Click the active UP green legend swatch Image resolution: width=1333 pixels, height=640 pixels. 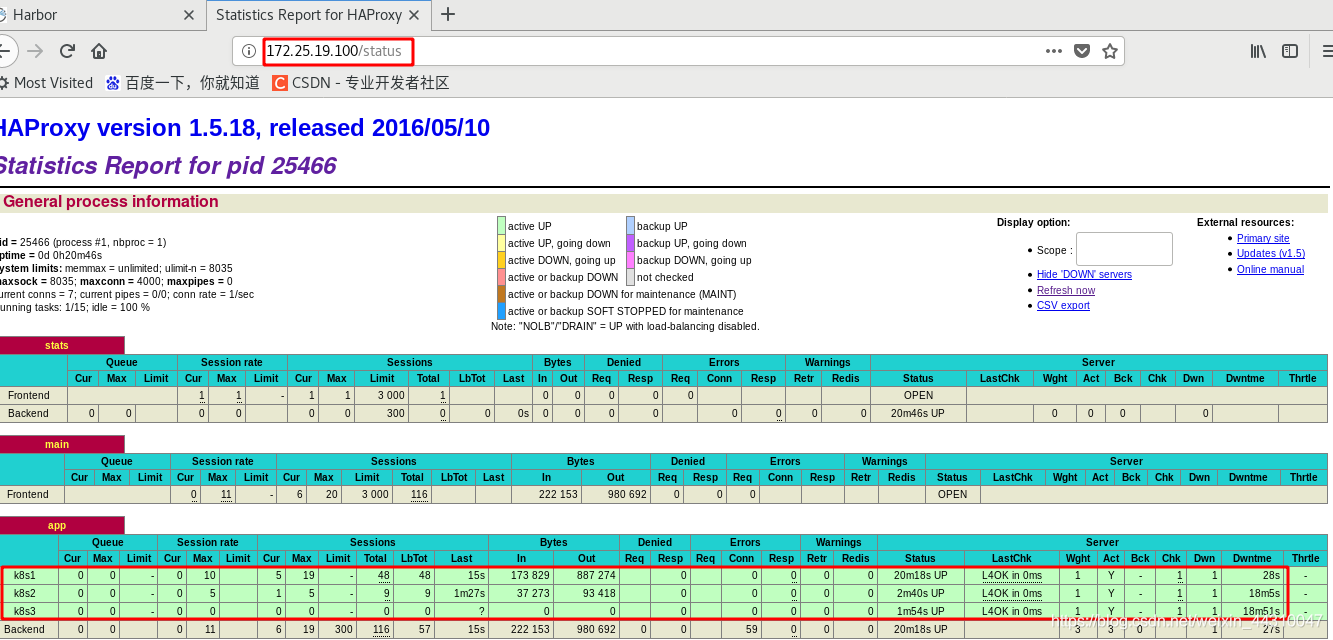coord(501,226)
